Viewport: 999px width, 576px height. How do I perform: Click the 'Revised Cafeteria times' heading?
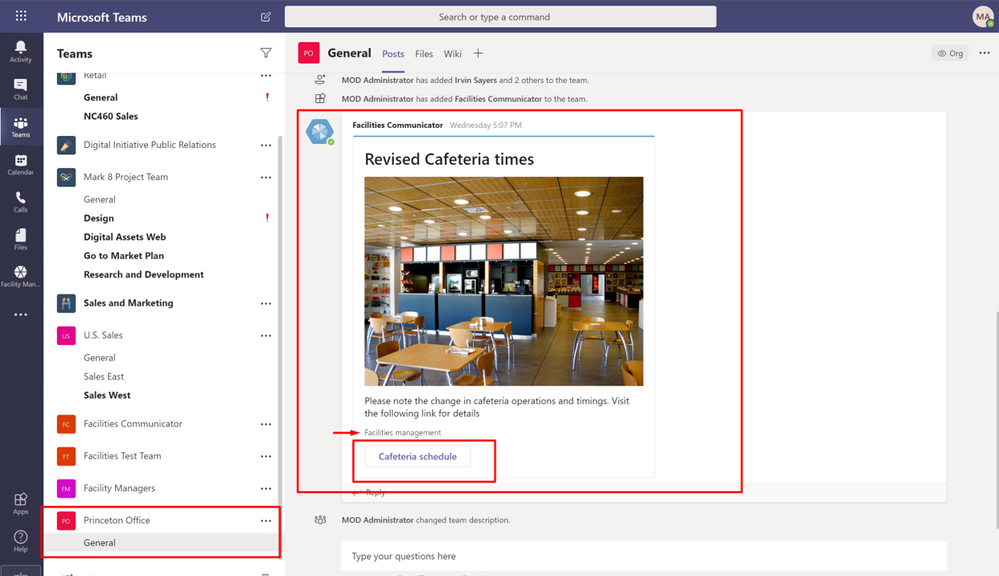coord(449,159)
